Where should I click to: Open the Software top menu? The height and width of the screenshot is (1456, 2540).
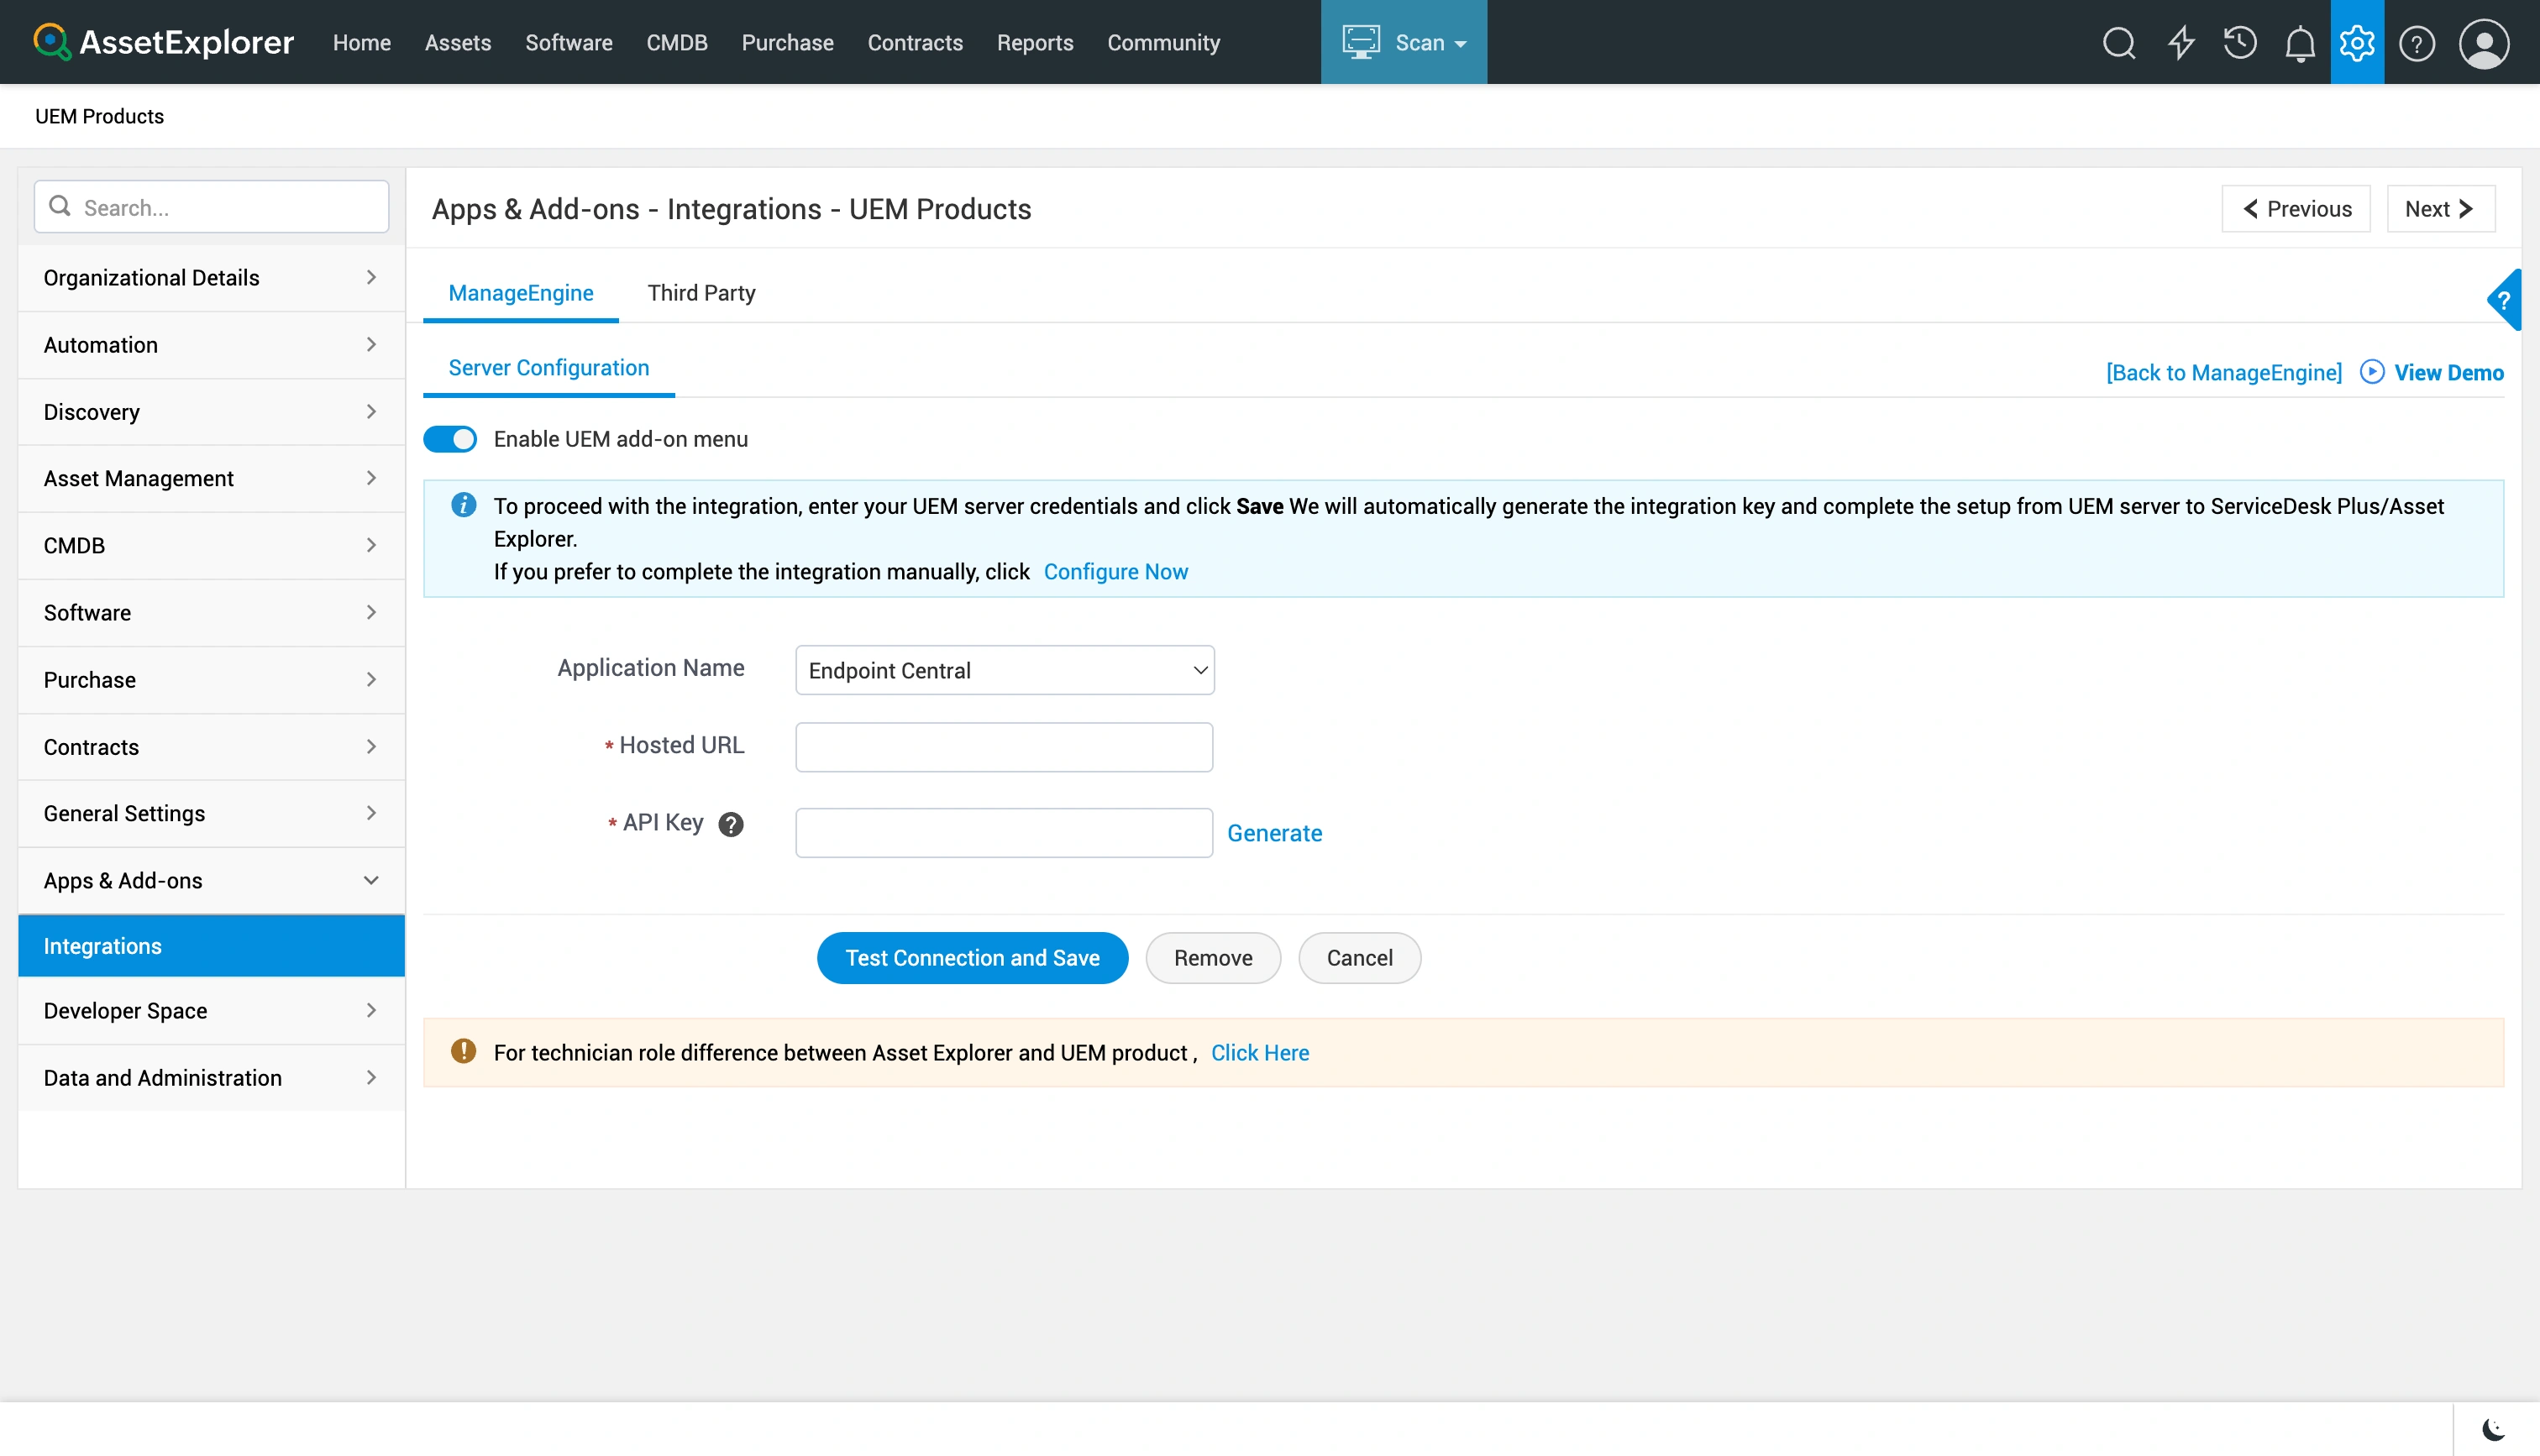(x=569, y=43)
